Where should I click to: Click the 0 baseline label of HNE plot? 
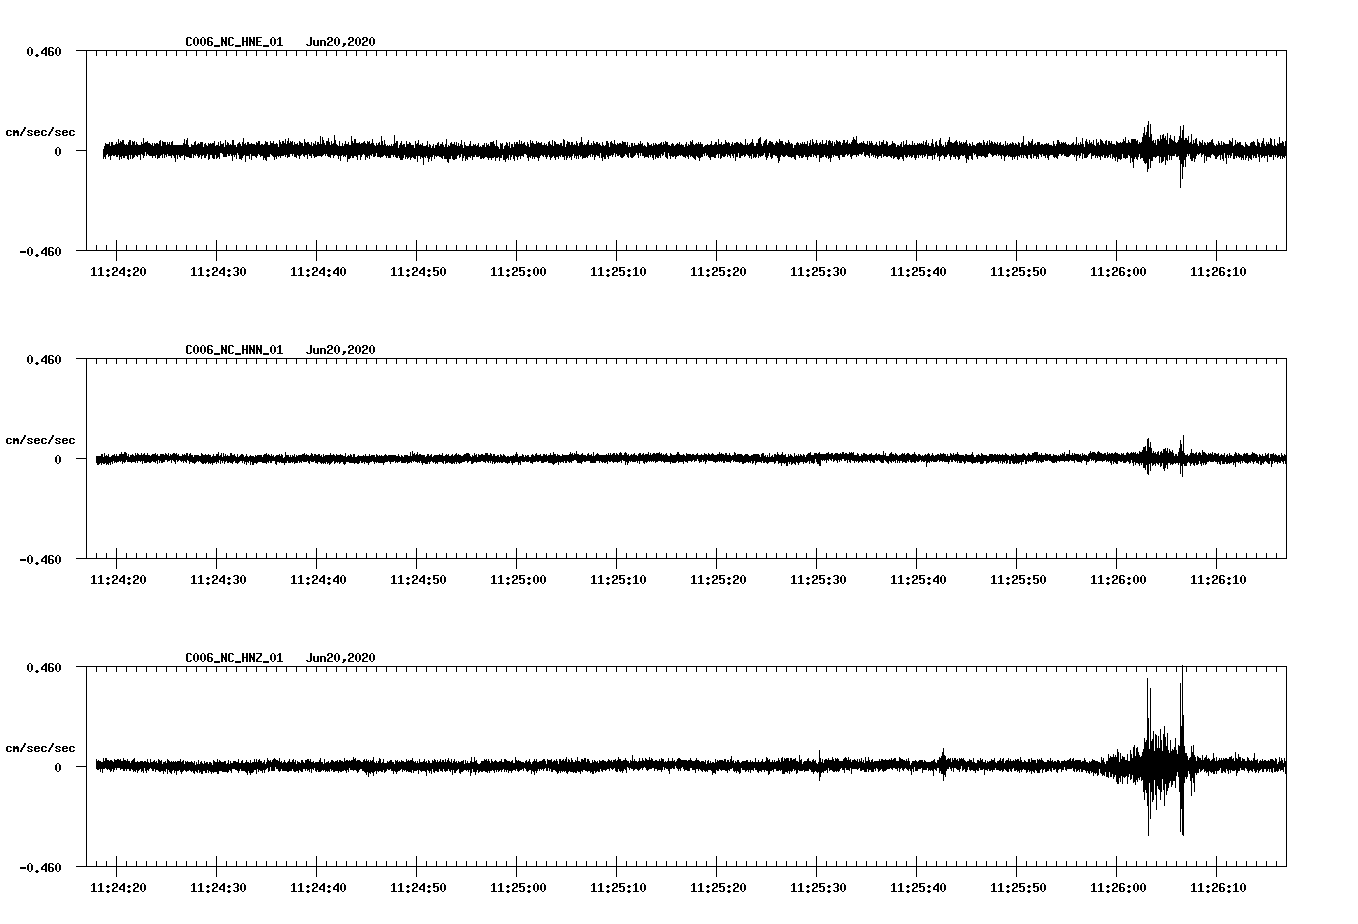pos(58,151)
